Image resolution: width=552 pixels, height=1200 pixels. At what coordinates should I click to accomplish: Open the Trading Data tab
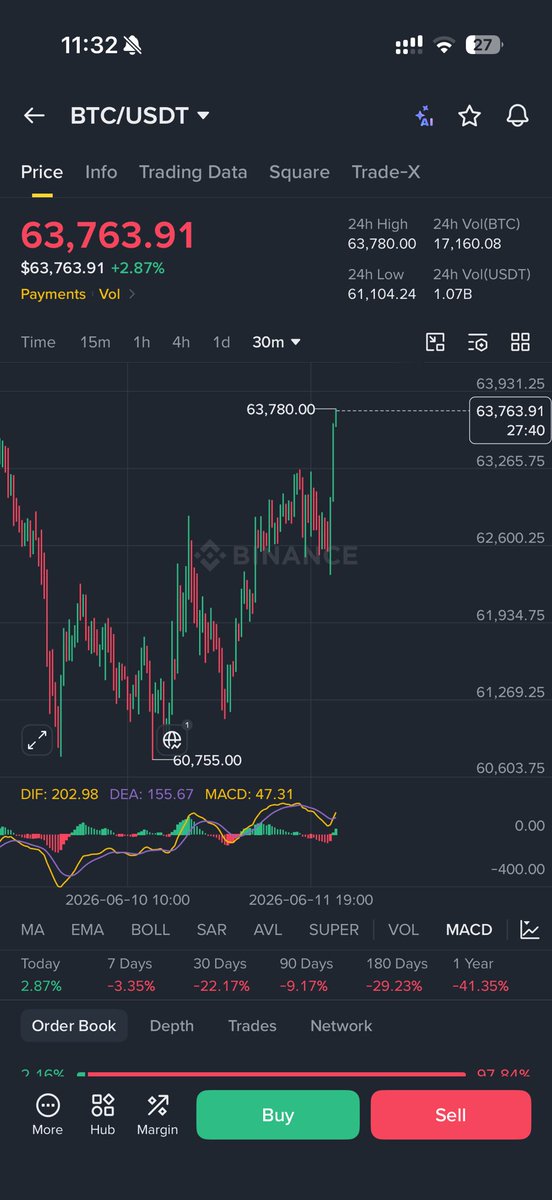193,172
